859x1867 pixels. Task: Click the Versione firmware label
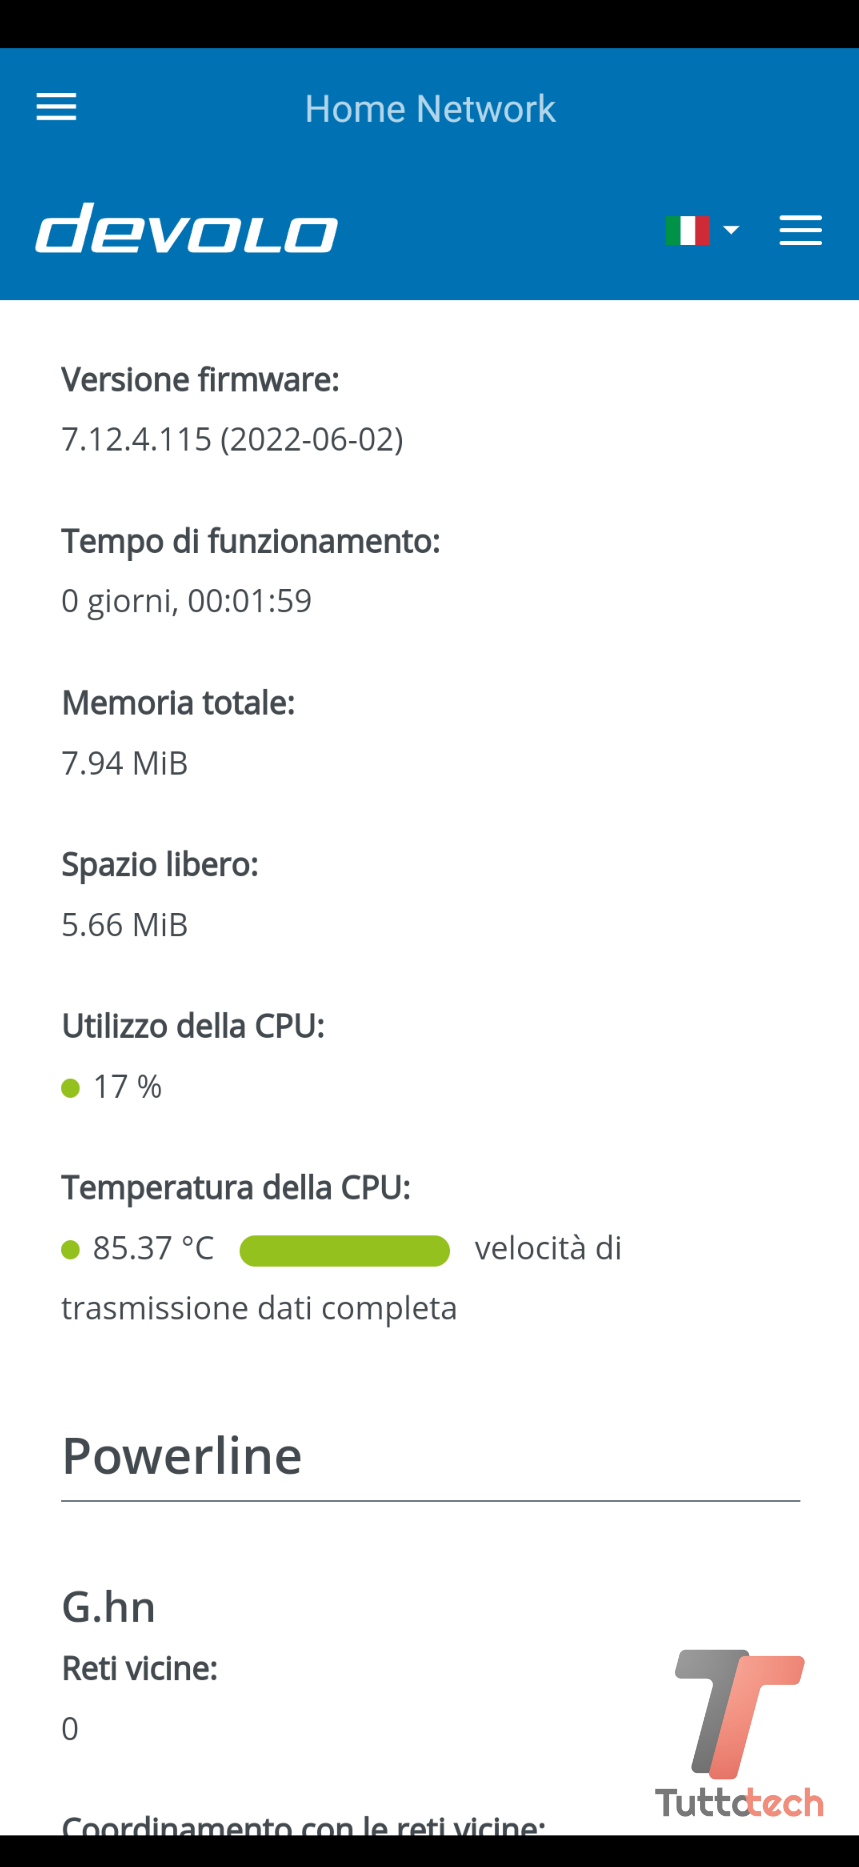pyautogui.click(x=200, y=380)
